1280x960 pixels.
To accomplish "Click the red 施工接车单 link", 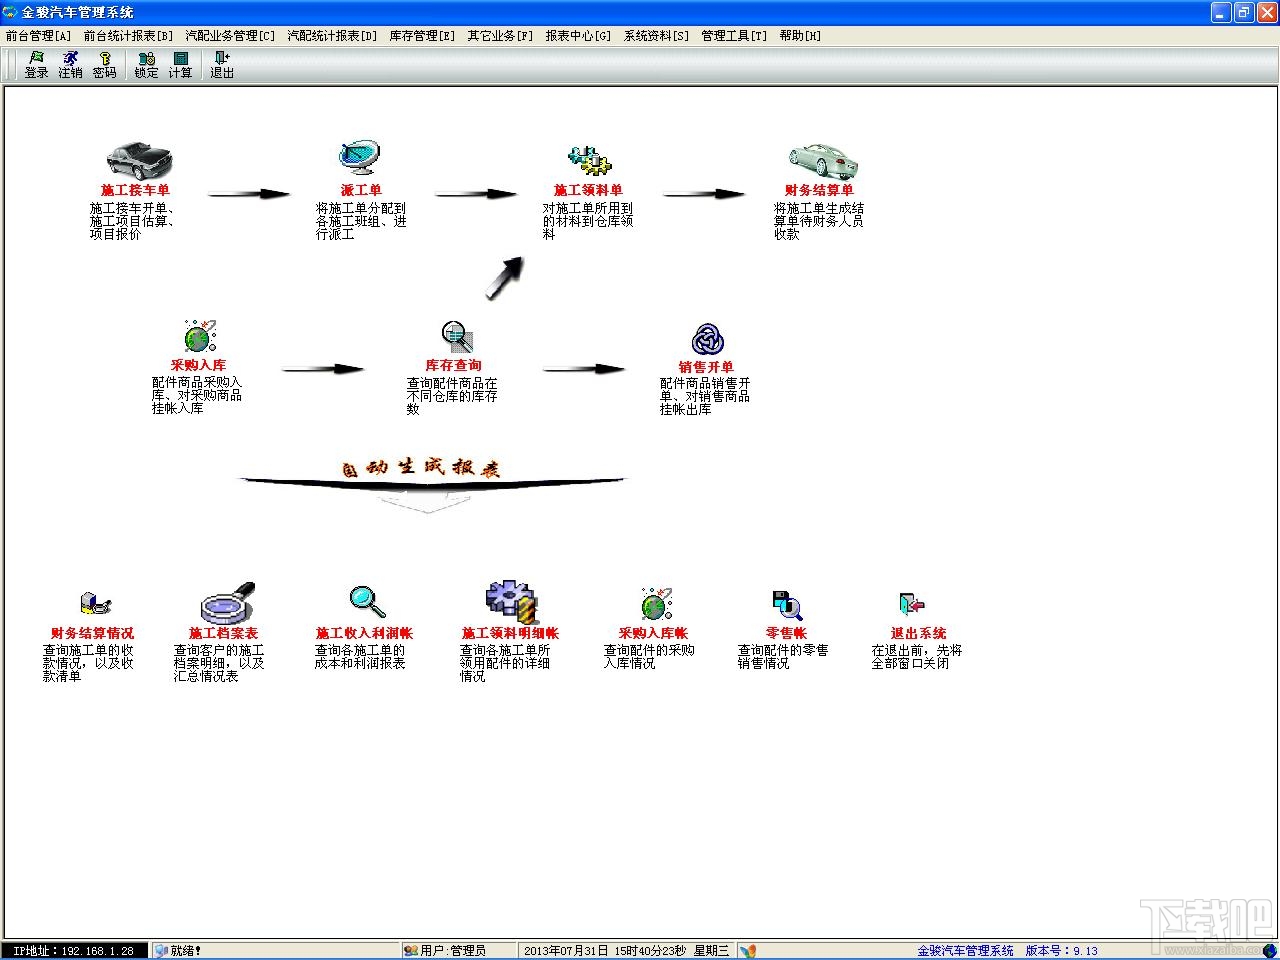I will click(135, 190).
